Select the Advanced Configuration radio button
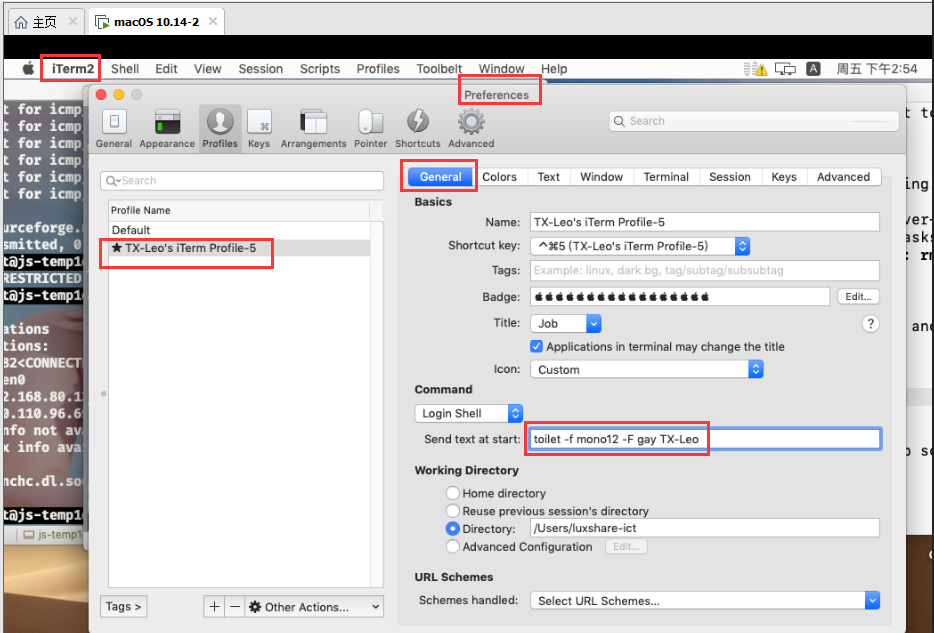Screen dimensions: 934x633 453,546
